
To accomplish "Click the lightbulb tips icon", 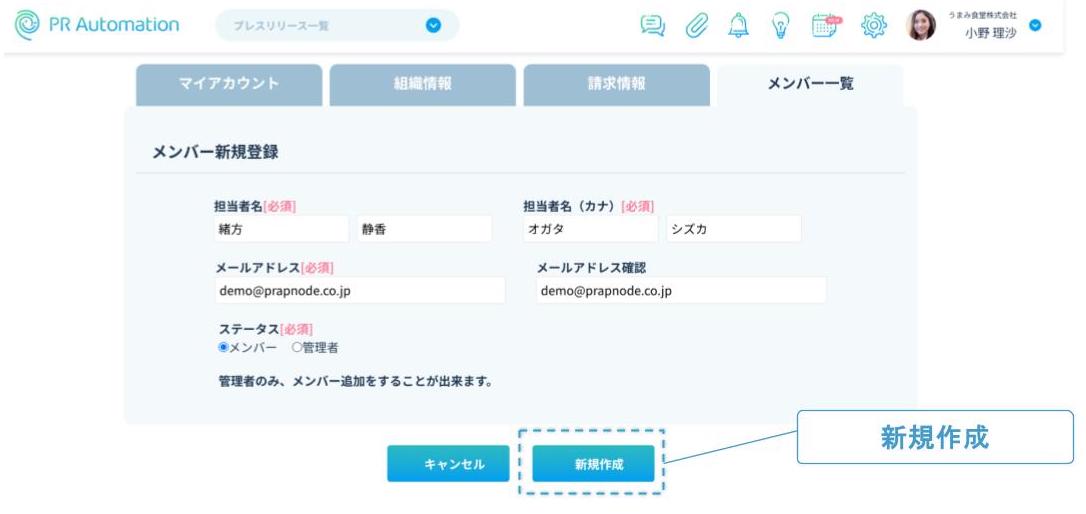I will 782,26.
